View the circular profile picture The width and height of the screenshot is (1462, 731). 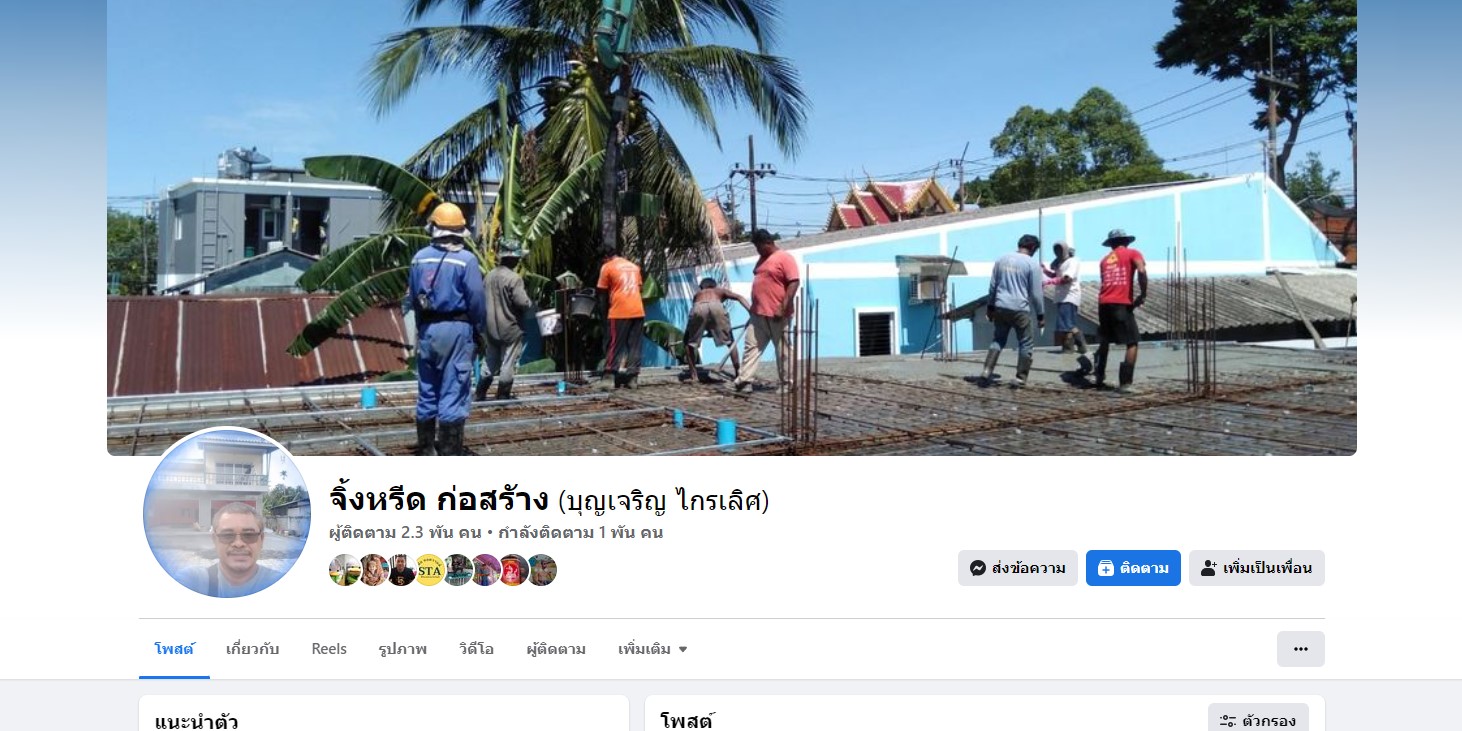pyautogui.click(x=227, y=514)
